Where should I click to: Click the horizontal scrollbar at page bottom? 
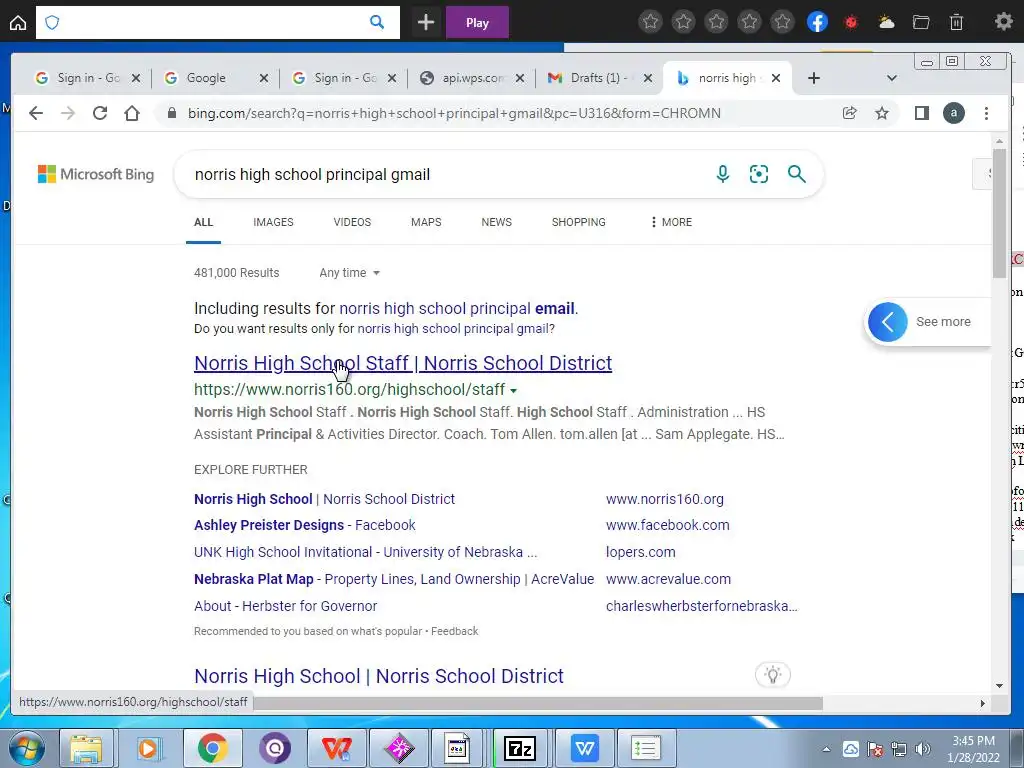tap(538, 703)
